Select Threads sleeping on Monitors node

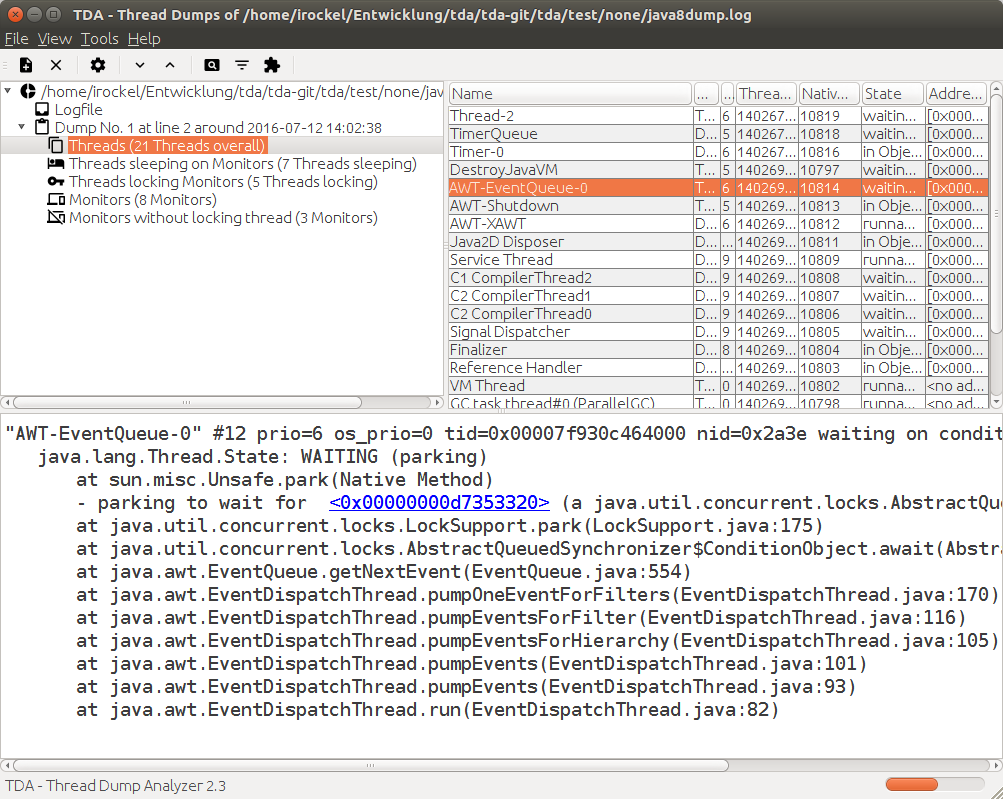tap(242, 163)
